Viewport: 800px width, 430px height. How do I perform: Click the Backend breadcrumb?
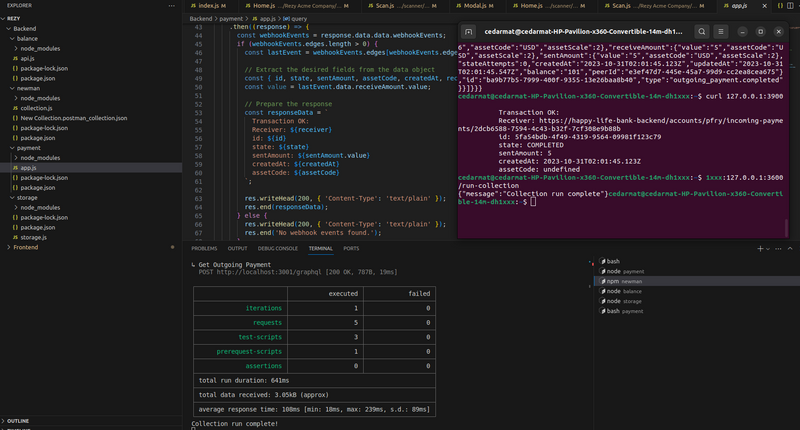click(x=201, y=19)
